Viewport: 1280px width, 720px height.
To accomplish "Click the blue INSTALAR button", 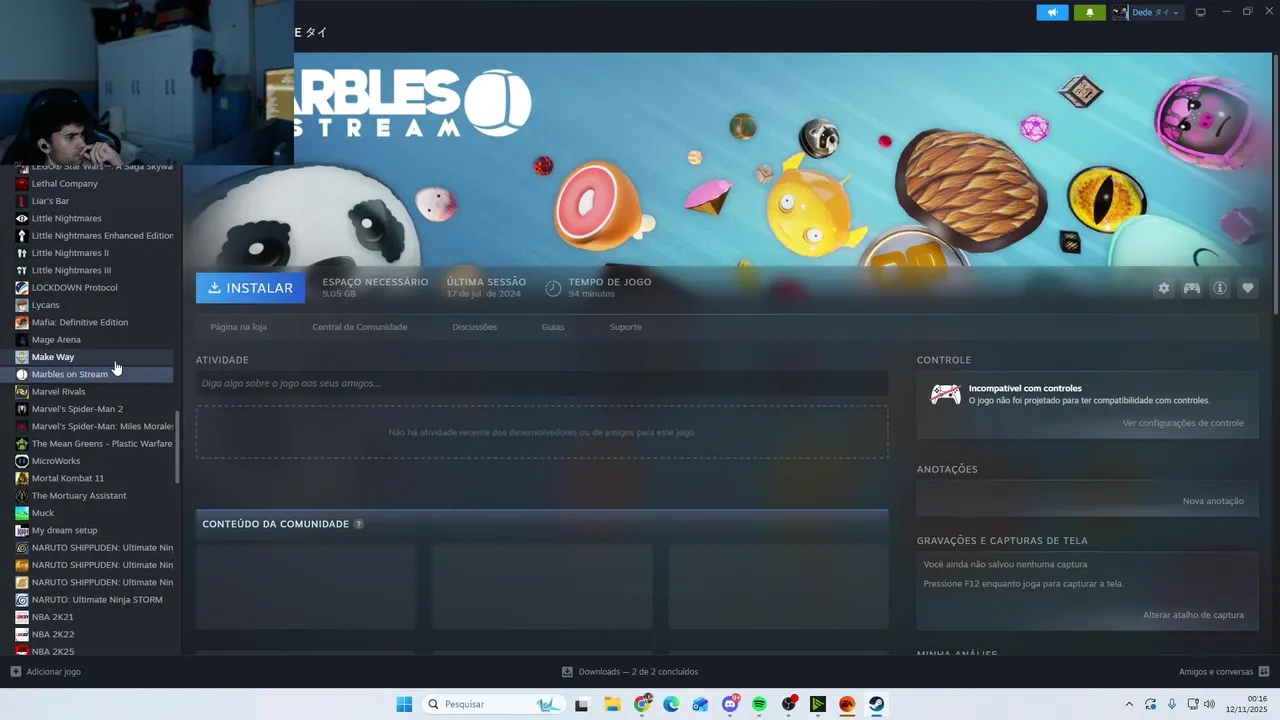I will click(x=251, y=288).
